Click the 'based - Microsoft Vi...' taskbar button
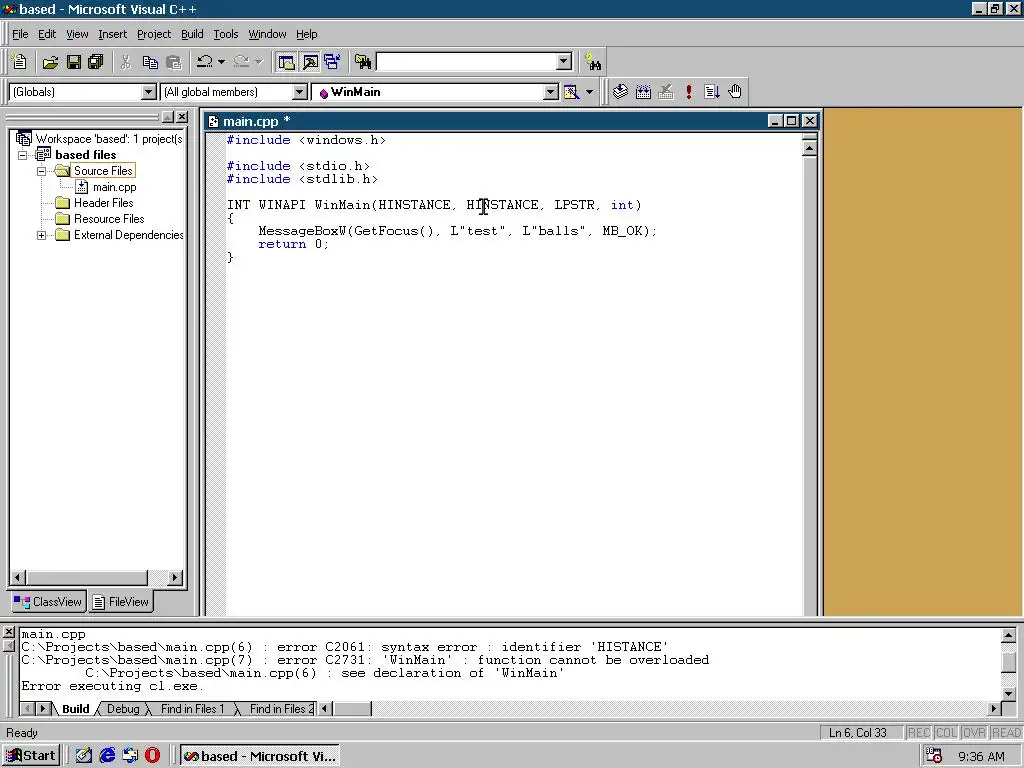1024x768 pixels. [260, 756]
